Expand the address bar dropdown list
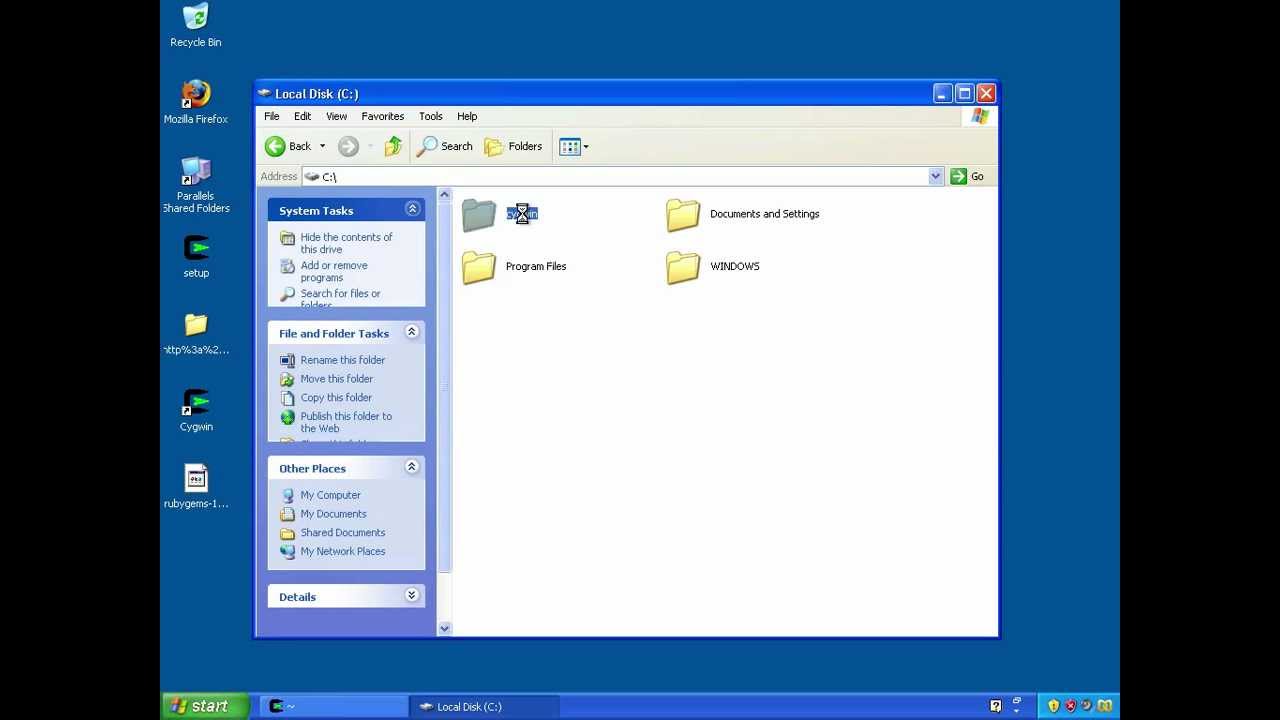The height and width of the screenshot is (720, 1280). pyautogui.click(x=935, y=177)
